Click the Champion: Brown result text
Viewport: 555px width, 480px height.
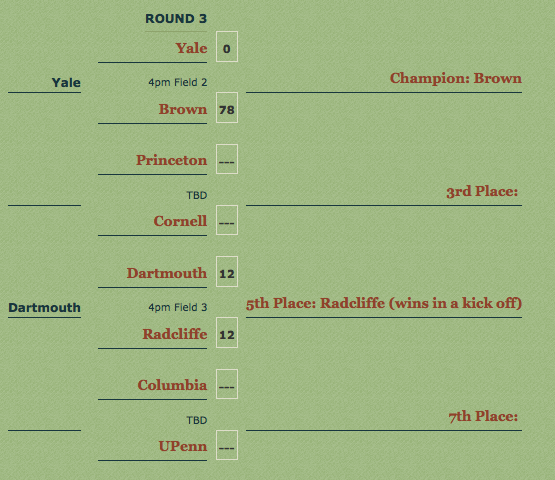(456, 78)
